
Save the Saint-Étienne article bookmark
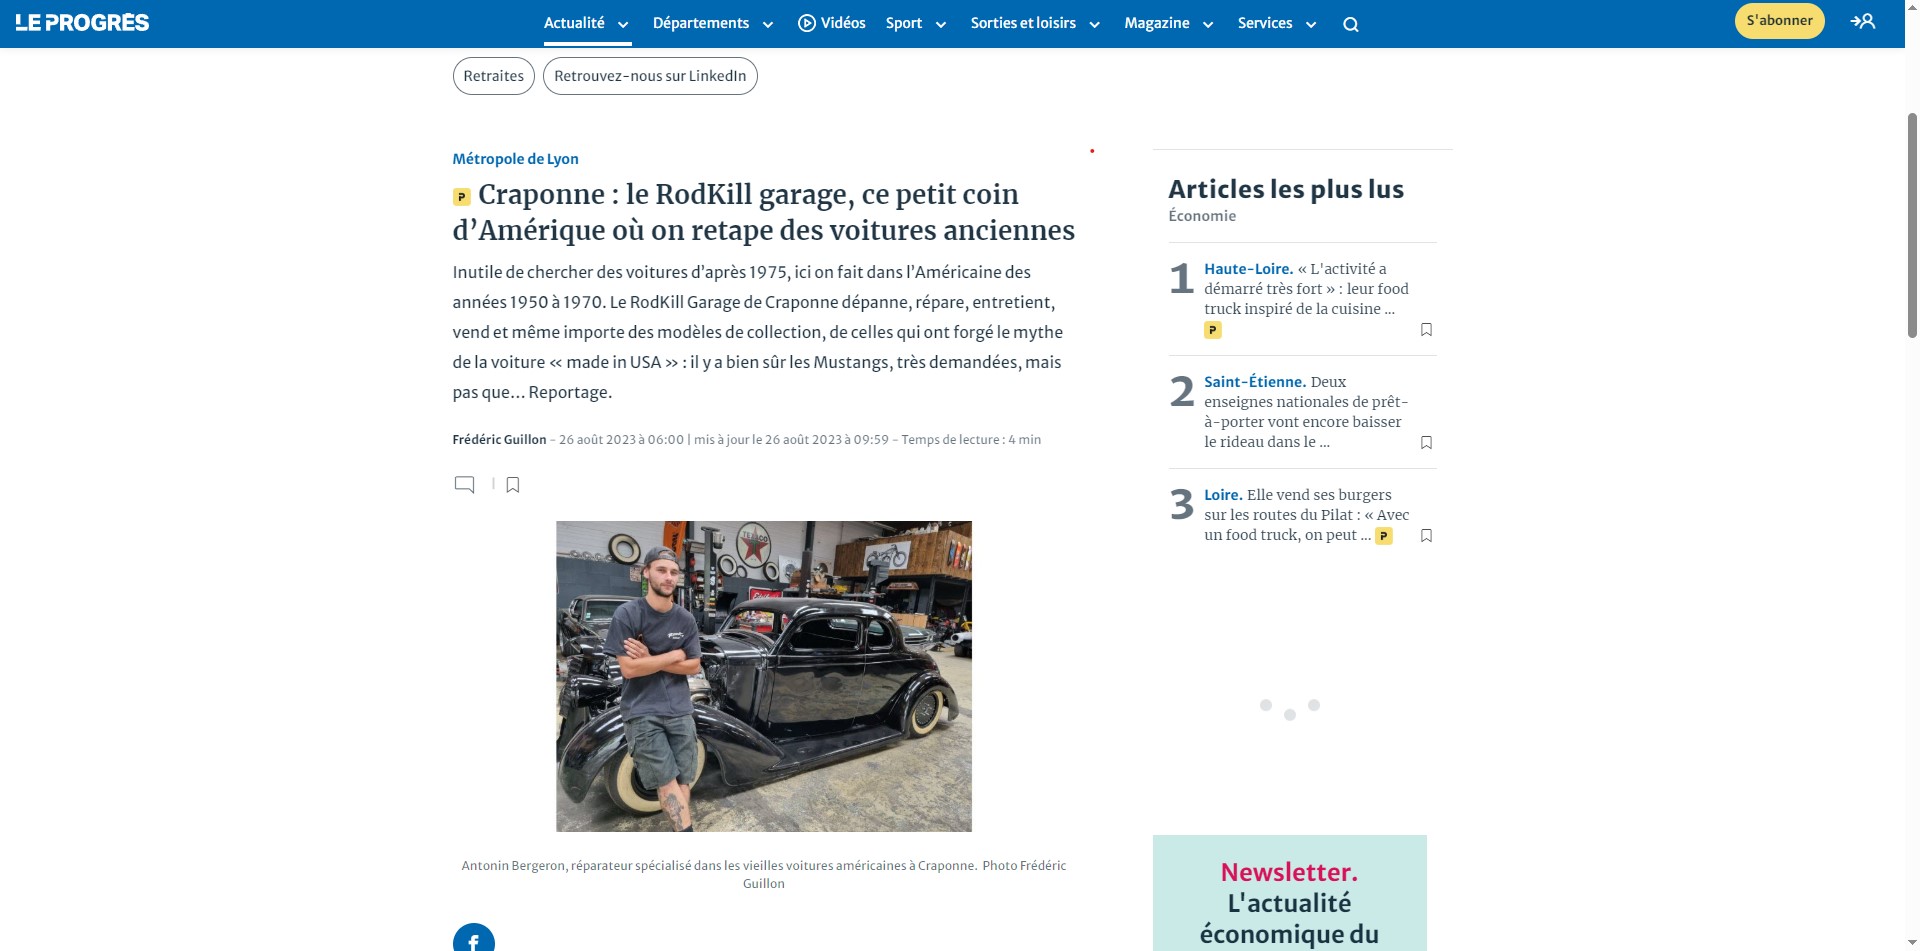coord(1426,443)
